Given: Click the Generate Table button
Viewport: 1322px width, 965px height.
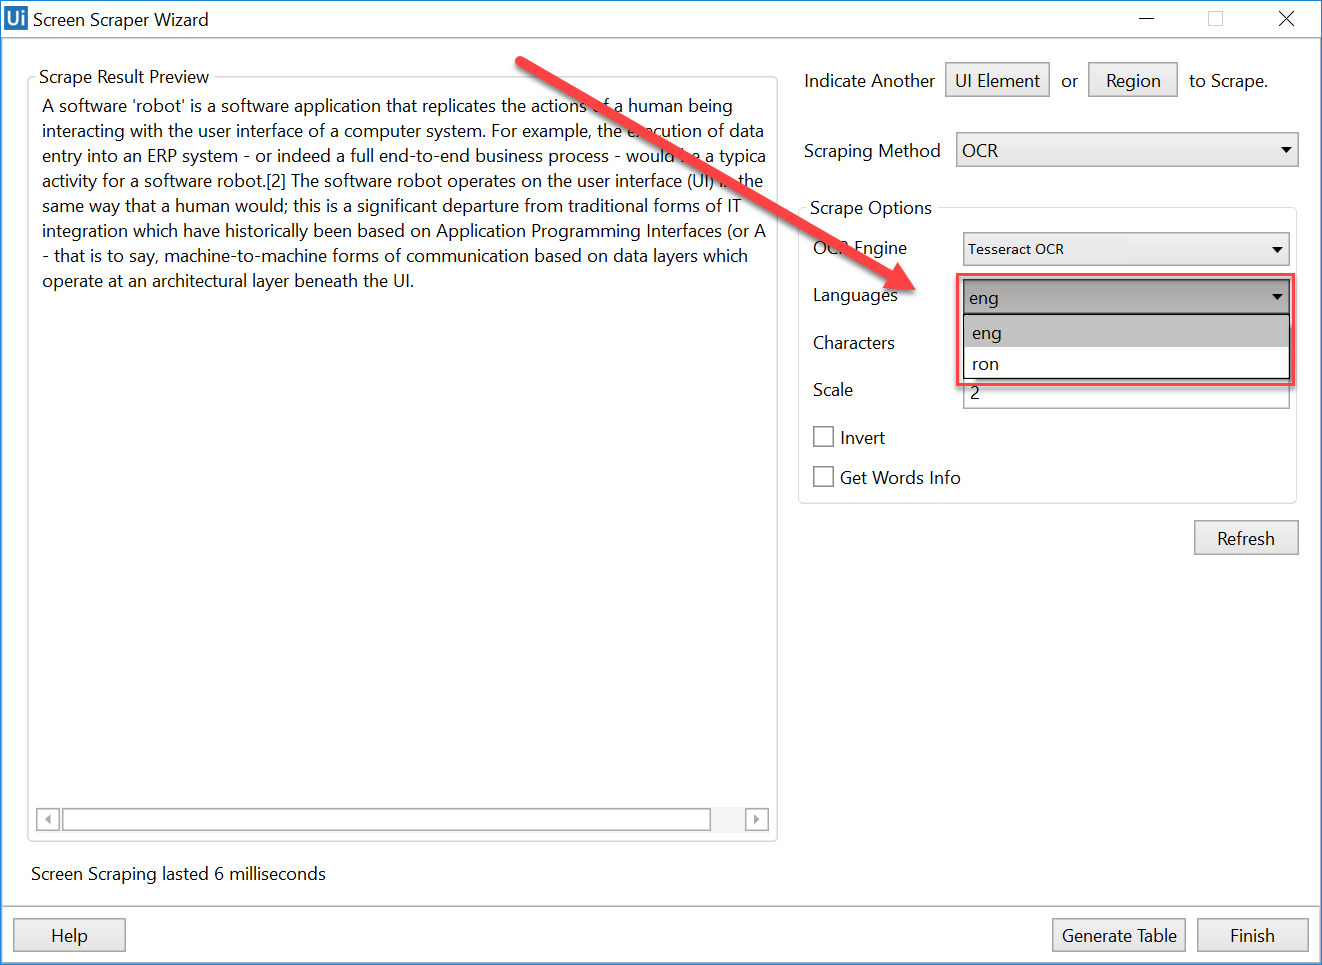Looking at the screenshot, I should tap(1119, 935).
